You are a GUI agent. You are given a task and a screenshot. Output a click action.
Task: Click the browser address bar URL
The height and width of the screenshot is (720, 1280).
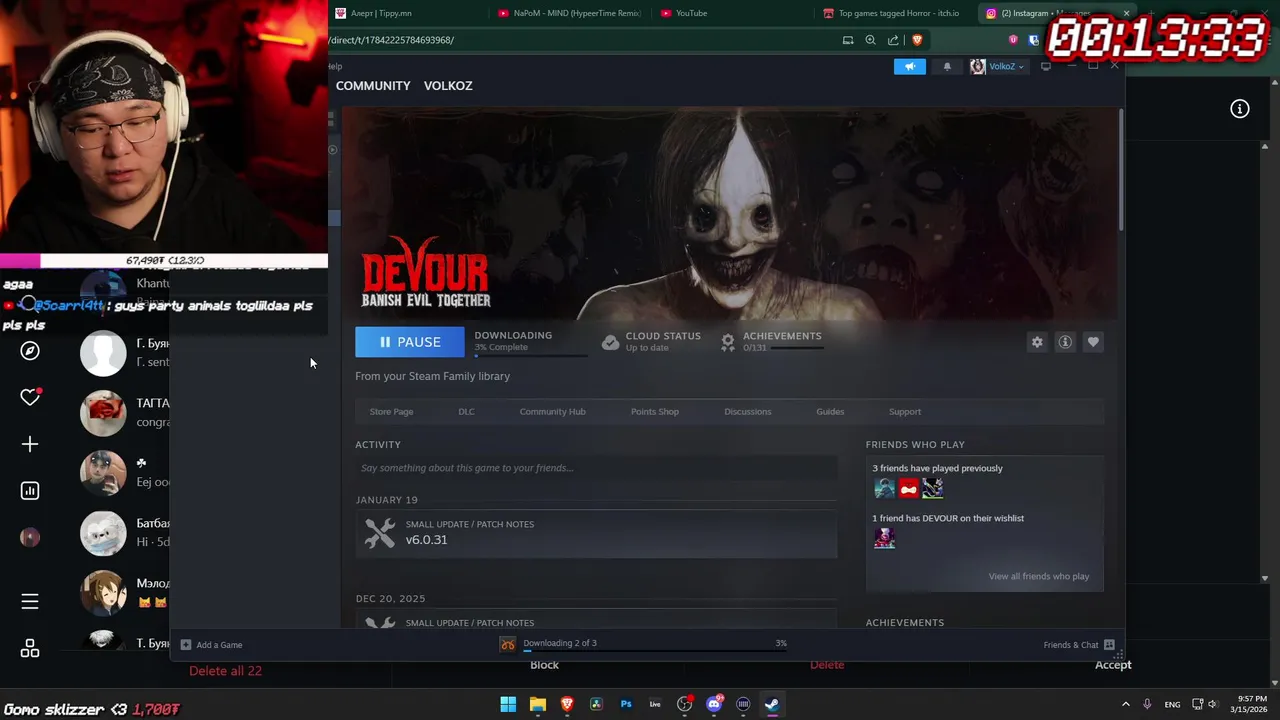[392, 40]
